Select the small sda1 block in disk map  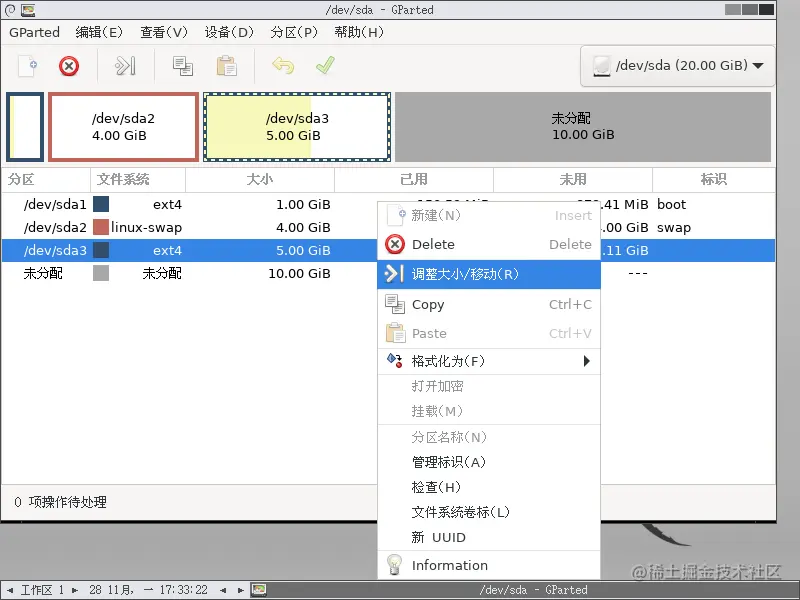pos(25,127)
